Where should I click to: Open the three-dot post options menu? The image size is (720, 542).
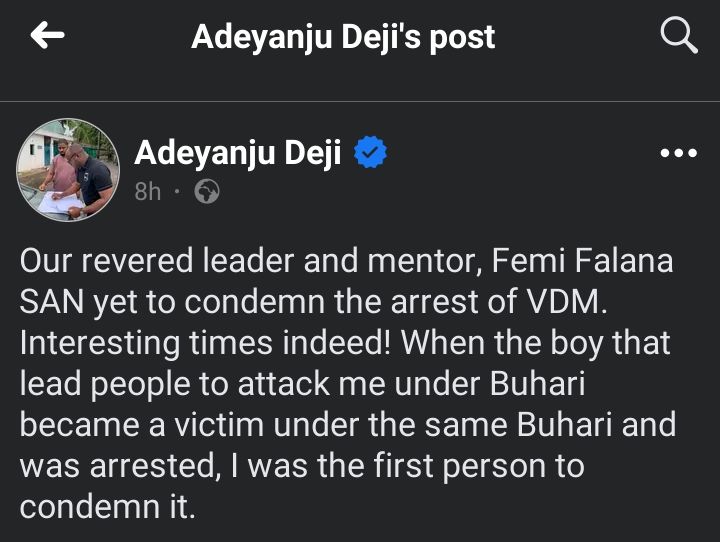point(679,154)
